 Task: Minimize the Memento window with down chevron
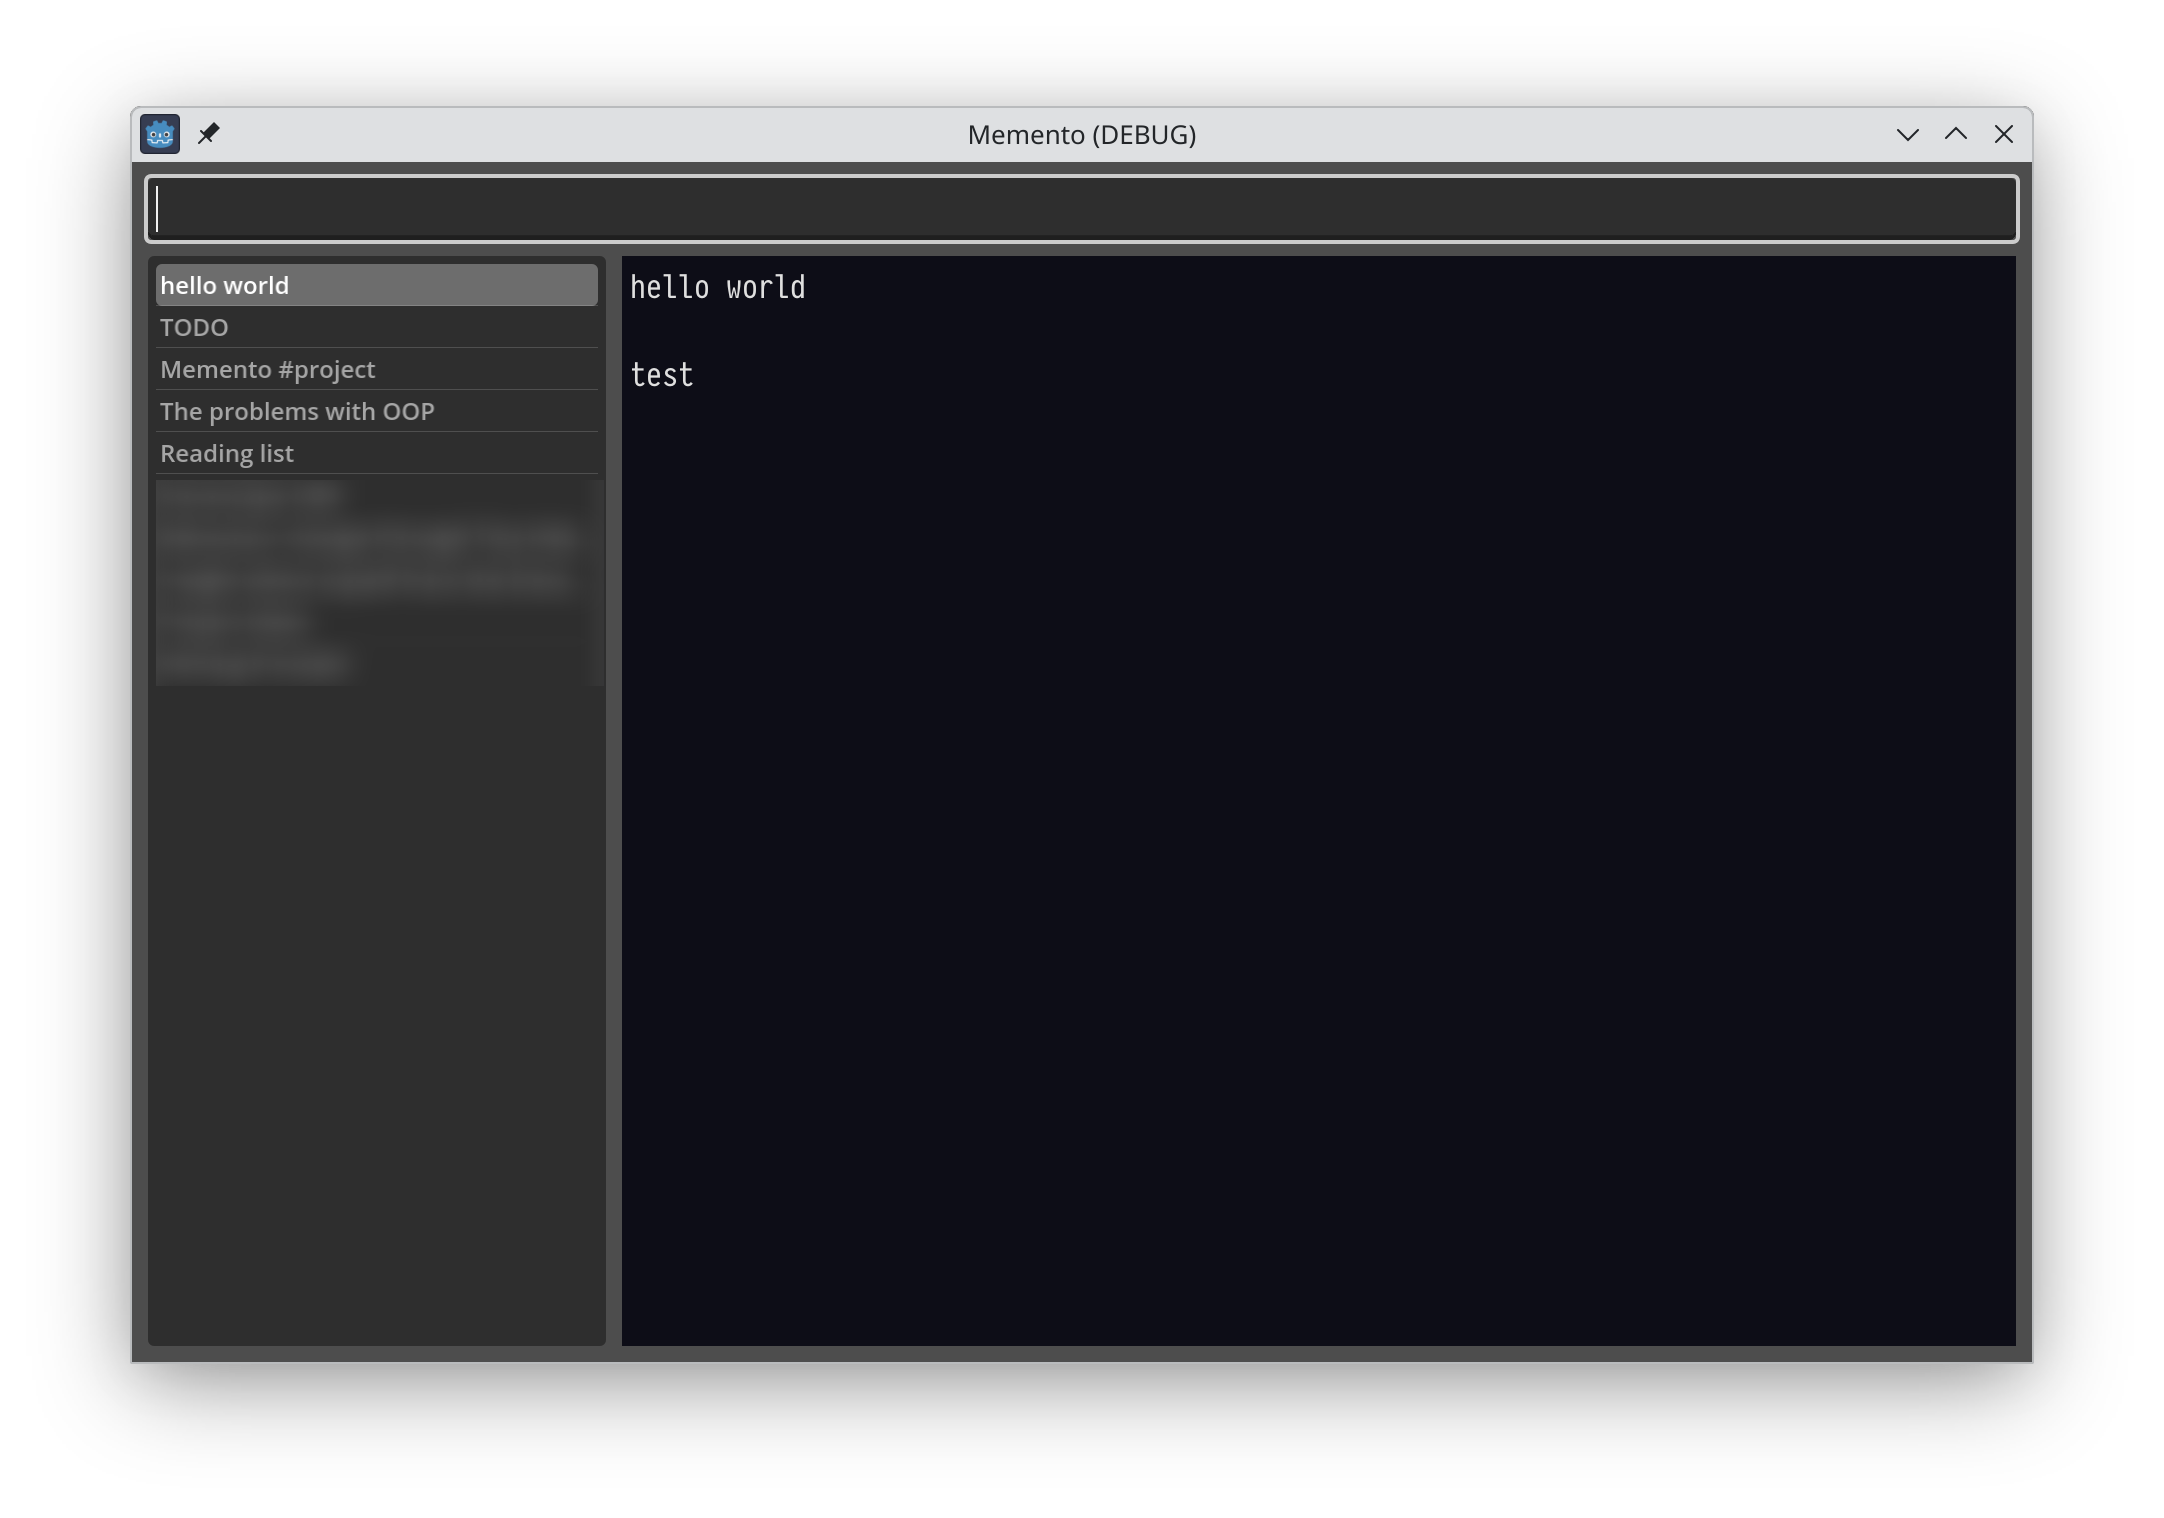pos(1907,134)
